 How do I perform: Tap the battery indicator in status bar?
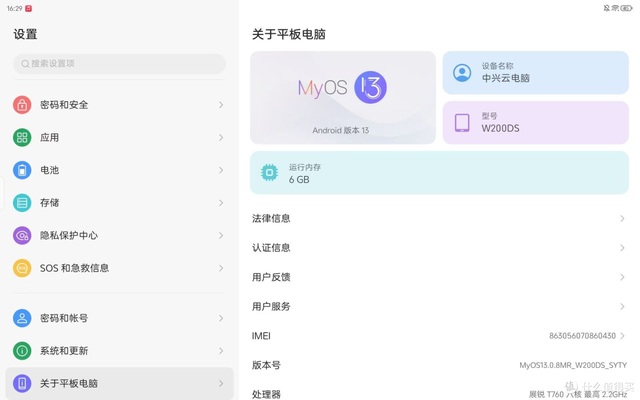[x=627, y=8]
